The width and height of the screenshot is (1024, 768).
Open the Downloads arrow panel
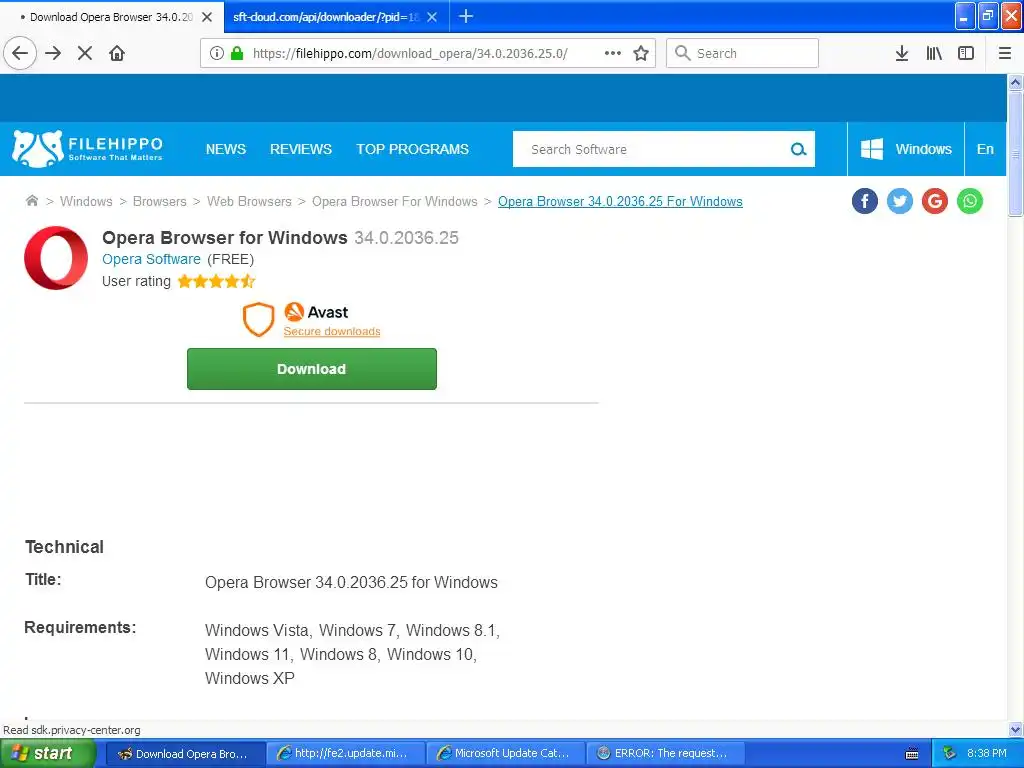pyautogui.click(x=902, y=53)
